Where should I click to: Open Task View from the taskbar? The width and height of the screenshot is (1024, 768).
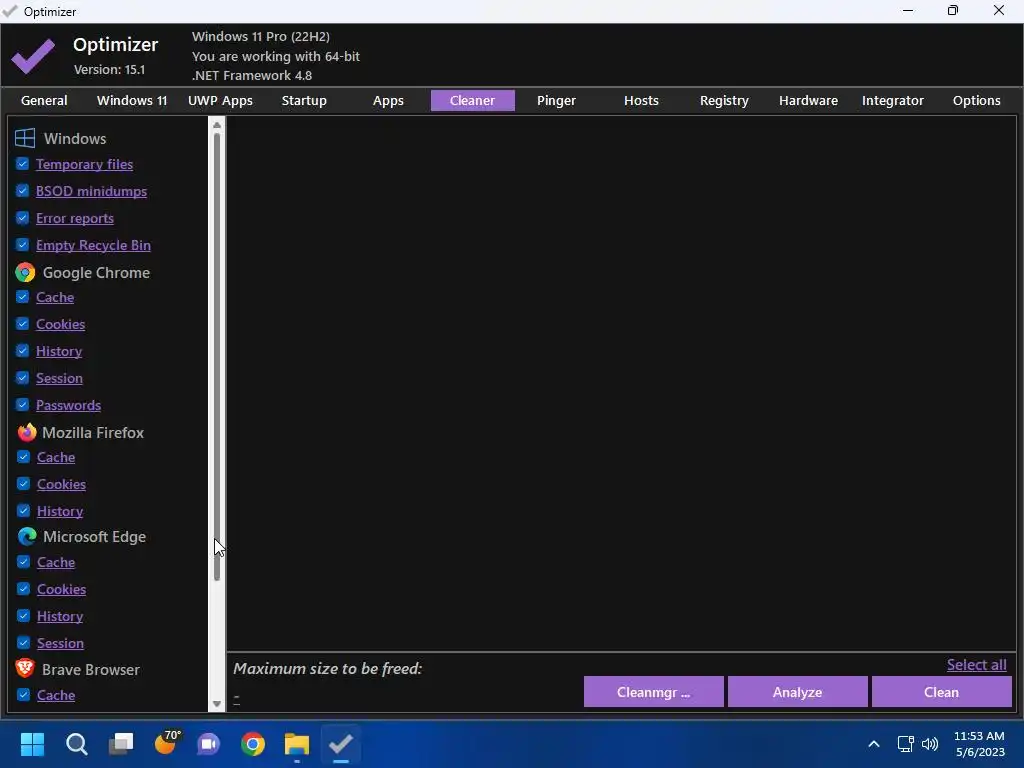pyautogui.click(x=121, y=744)
